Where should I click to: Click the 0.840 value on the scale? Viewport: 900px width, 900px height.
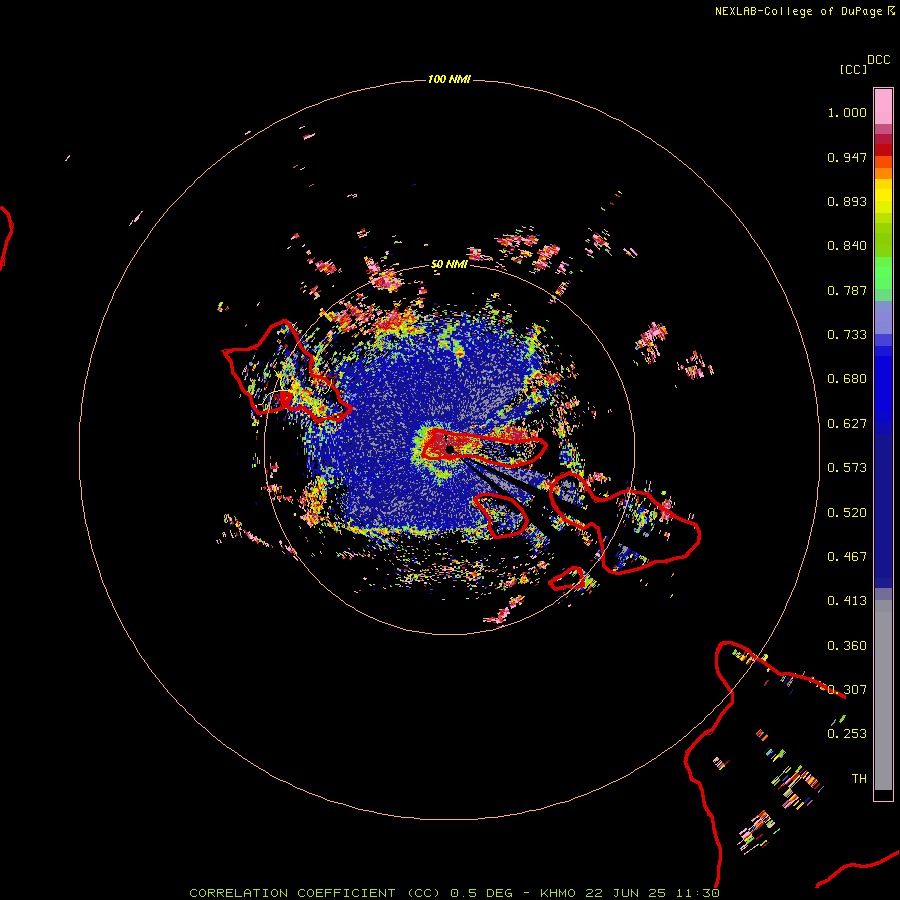pos(847,246)
